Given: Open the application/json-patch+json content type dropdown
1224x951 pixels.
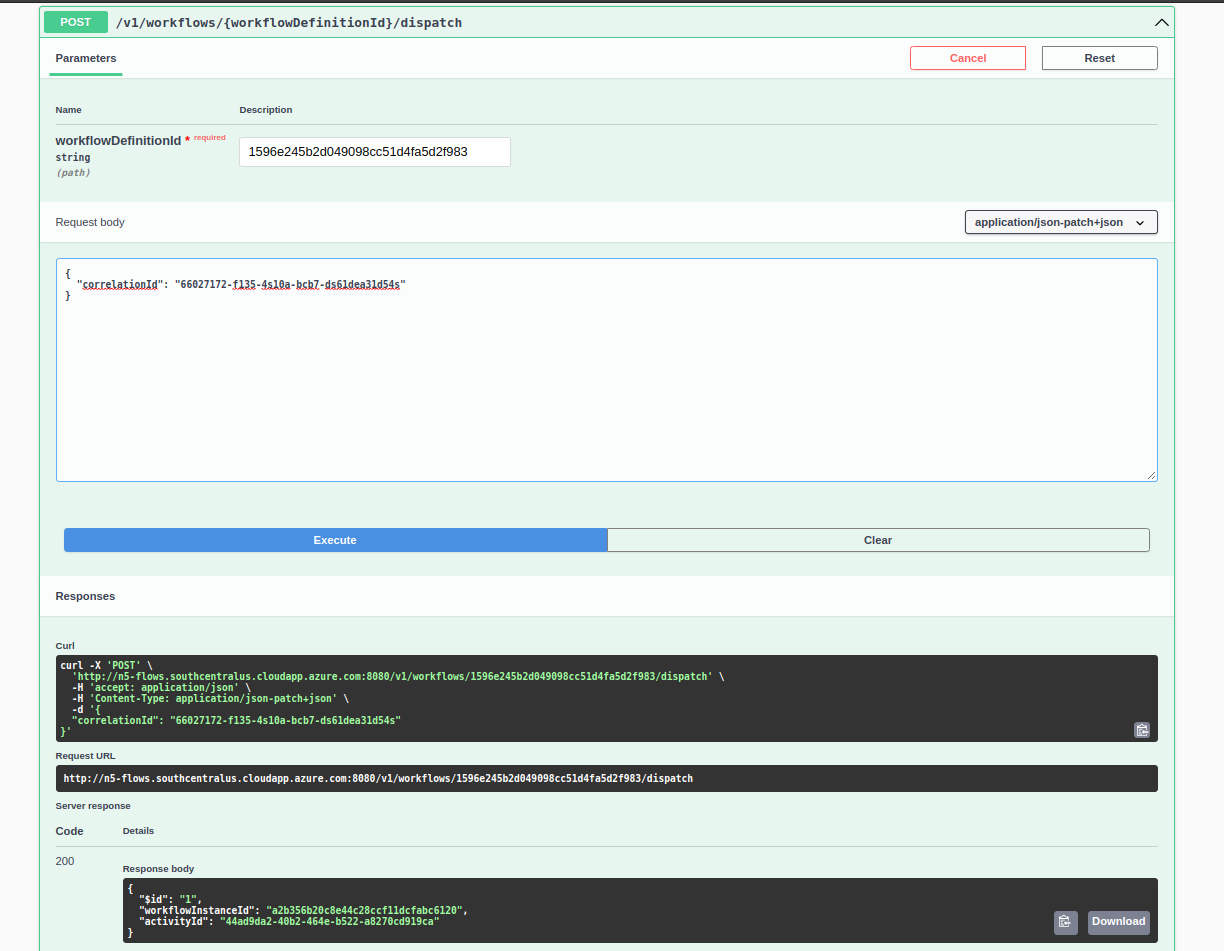Looking at the screenshot, I should tap(1061, 222).
